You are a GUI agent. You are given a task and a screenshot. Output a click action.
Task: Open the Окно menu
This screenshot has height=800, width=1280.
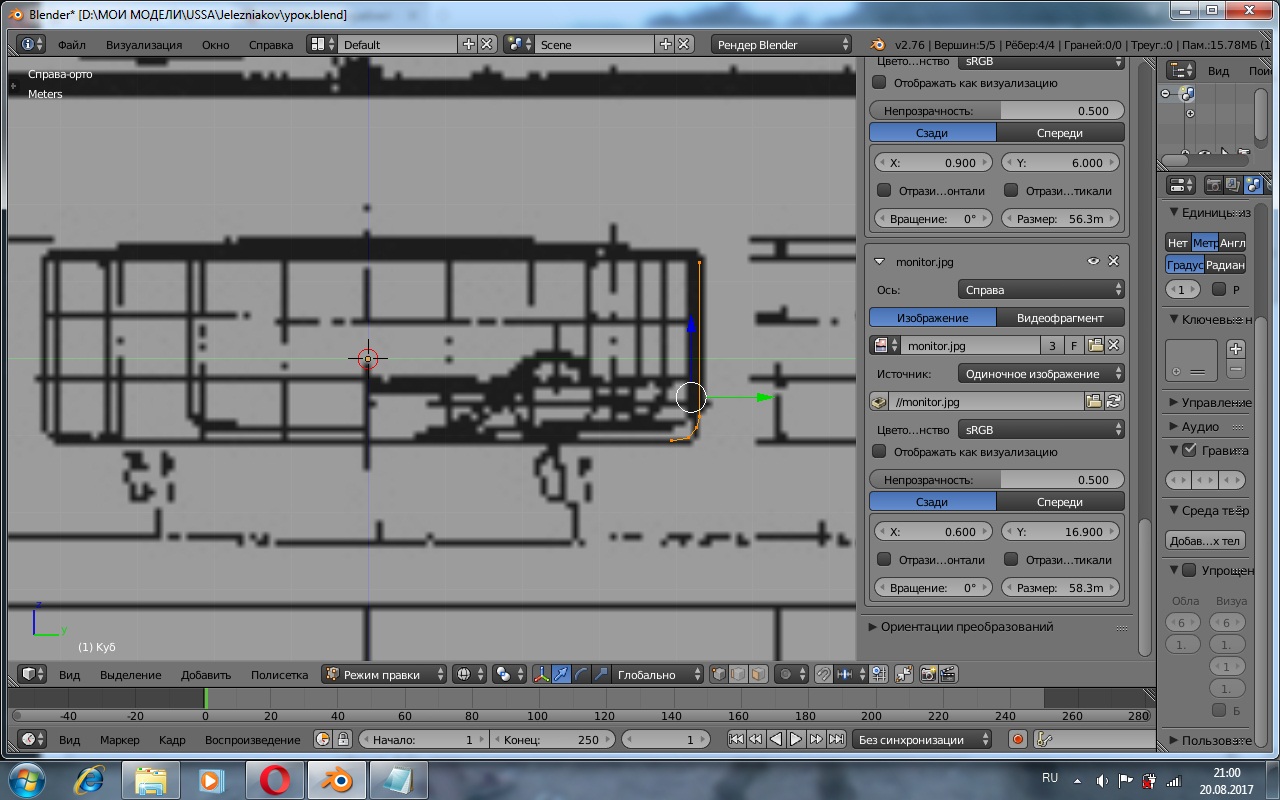(x=215, y=44)
